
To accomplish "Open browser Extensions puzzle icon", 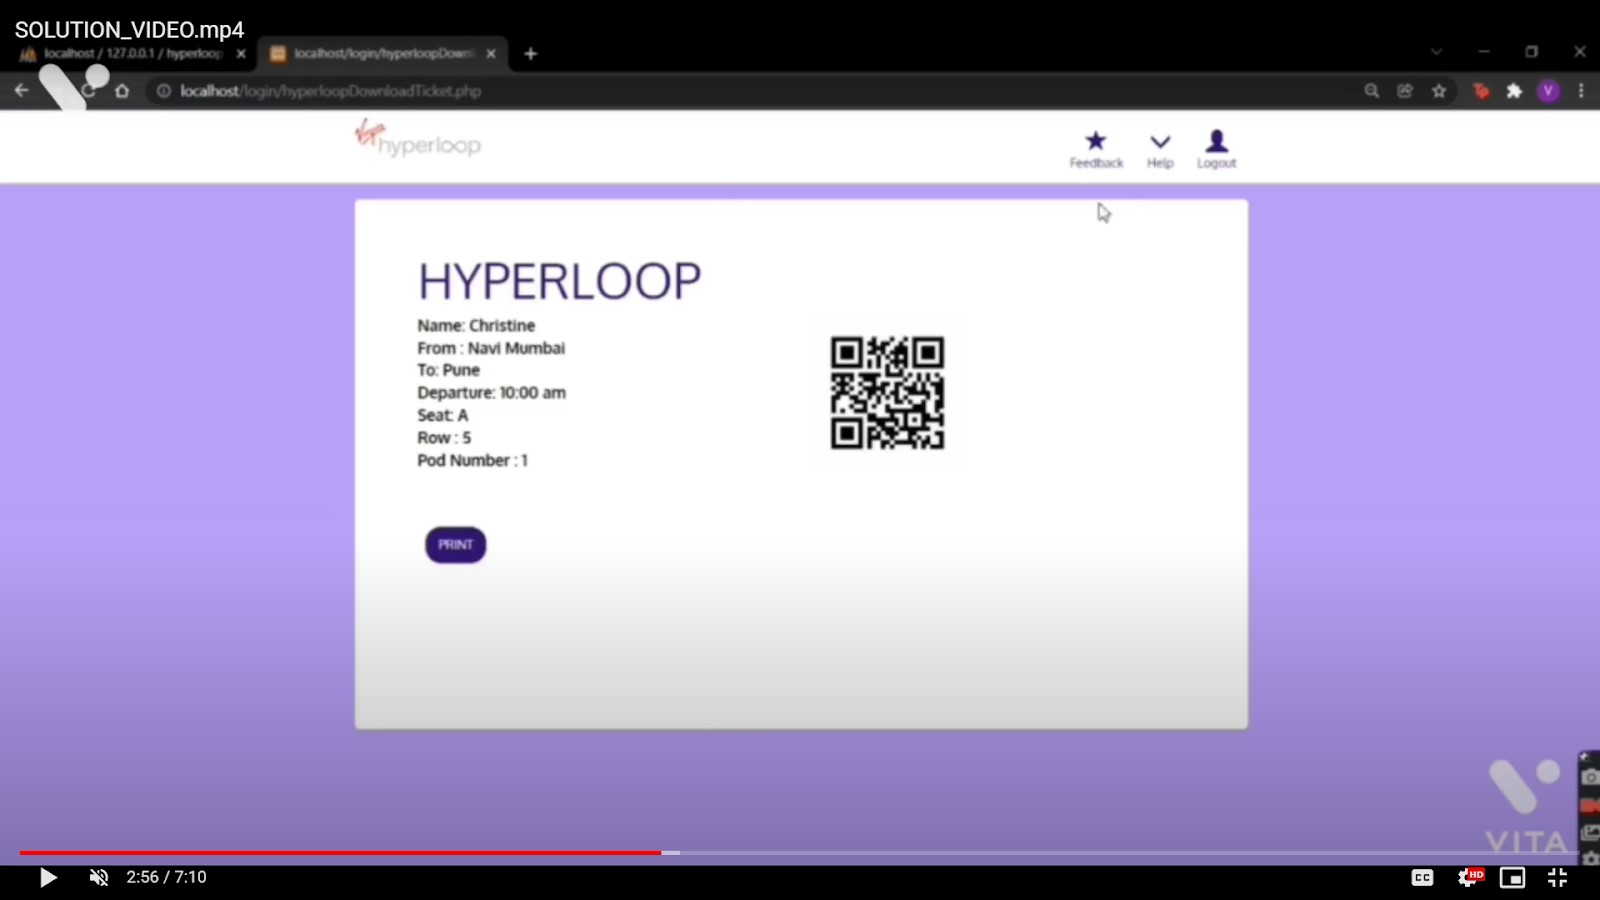I will point(1512,90).
